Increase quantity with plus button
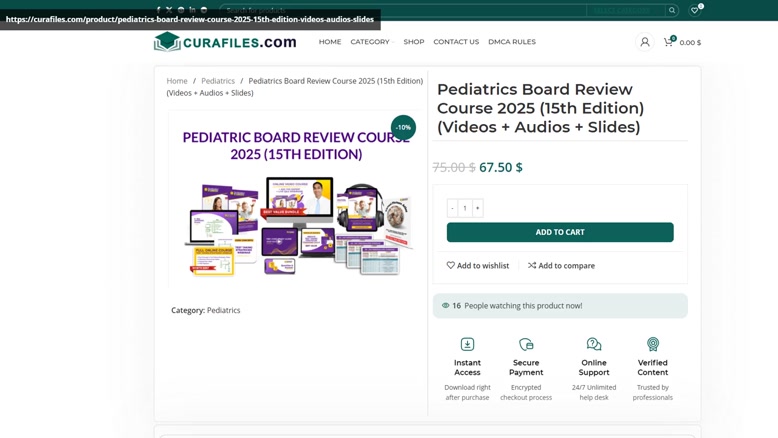The width and height of the screenshot is (778, 438). (477, 208)
